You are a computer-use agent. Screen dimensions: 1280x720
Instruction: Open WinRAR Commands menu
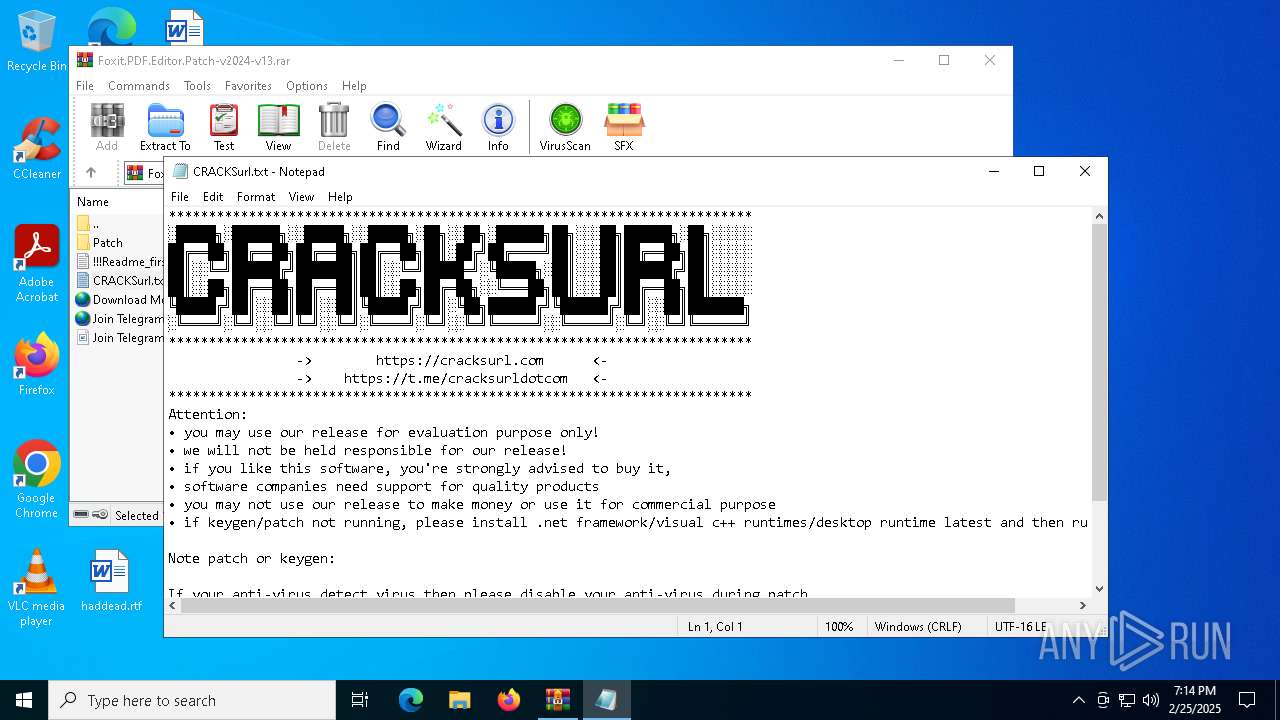click(x=139, y=86)
